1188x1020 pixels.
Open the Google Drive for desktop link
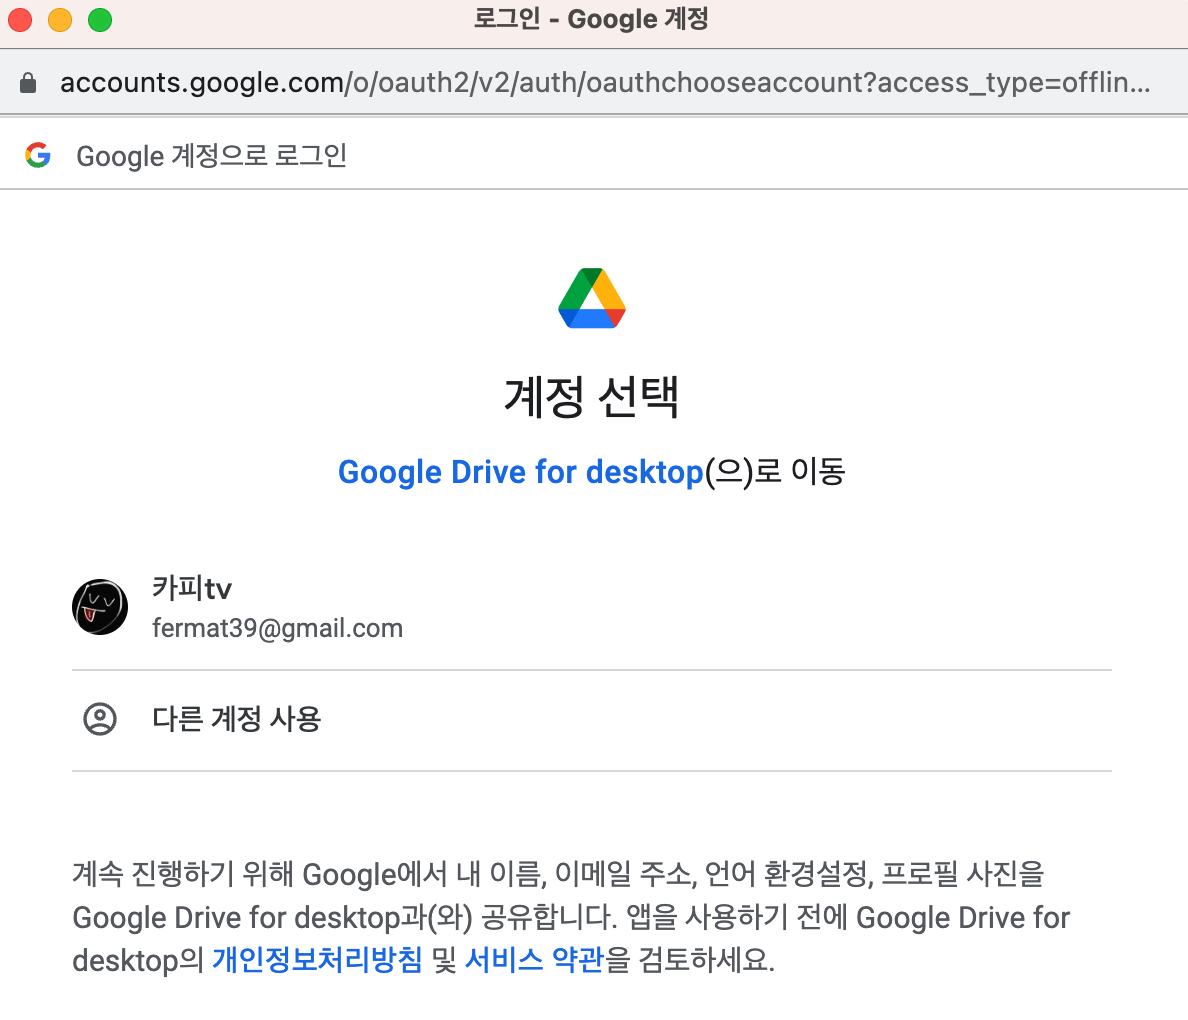pos(520,471)
